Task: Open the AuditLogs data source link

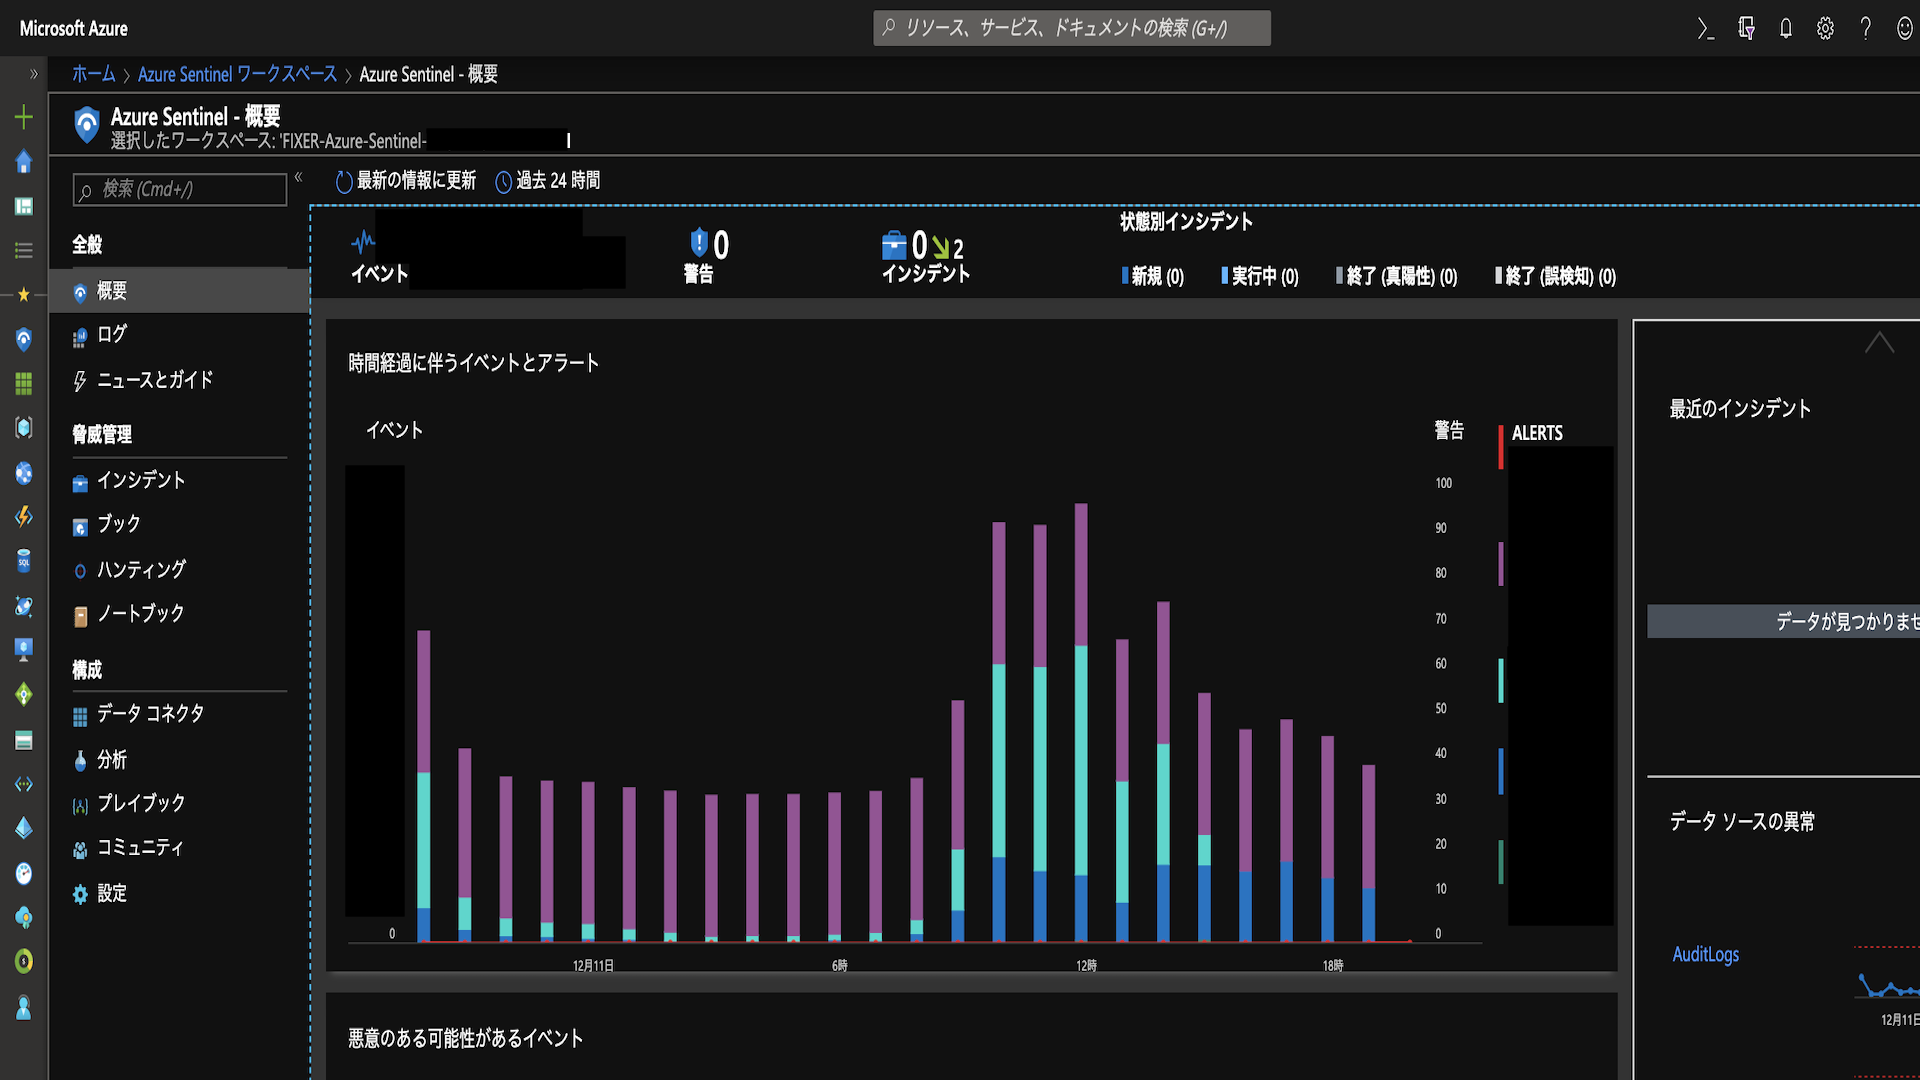Action: coord(1705,955)
